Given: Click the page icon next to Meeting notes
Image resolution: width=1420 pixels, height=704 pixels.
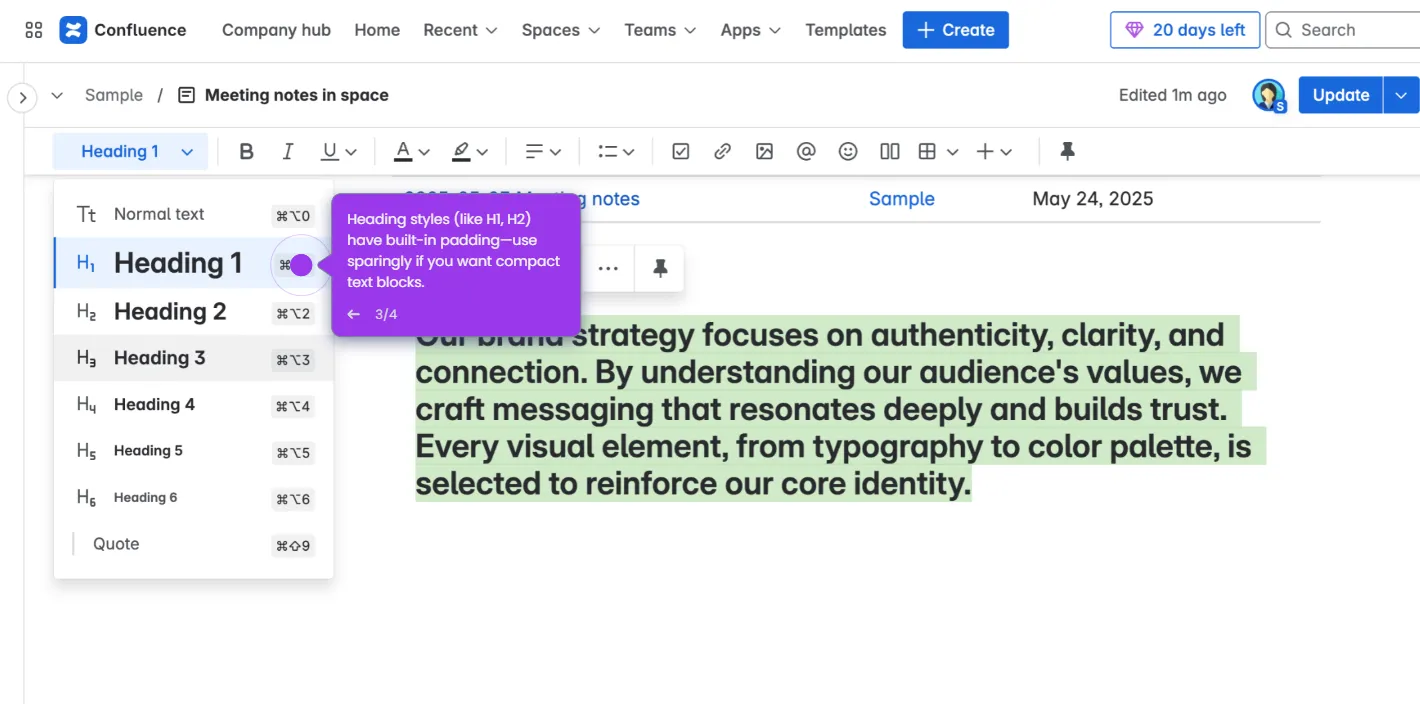Looking at the screenshot, I should [186, 96].
